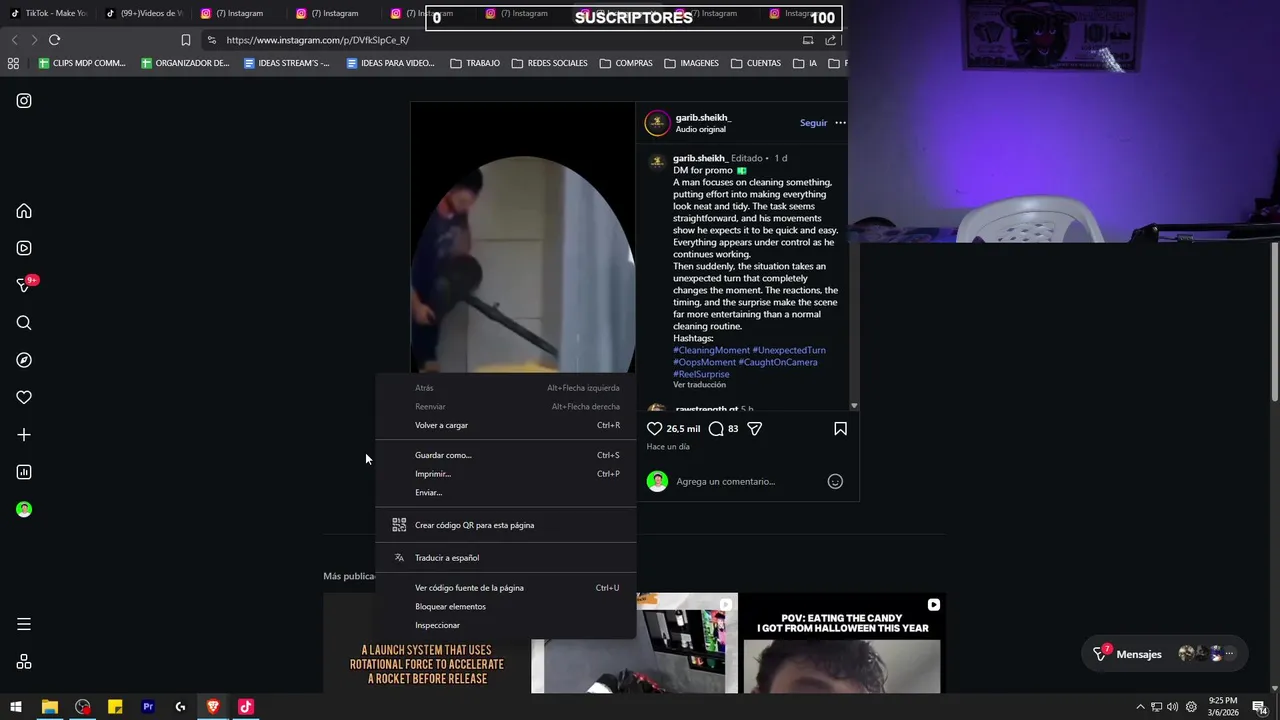Choose Enviar... from the context menu
Viewport: 1280px width, 720px height.
point(505,493)
